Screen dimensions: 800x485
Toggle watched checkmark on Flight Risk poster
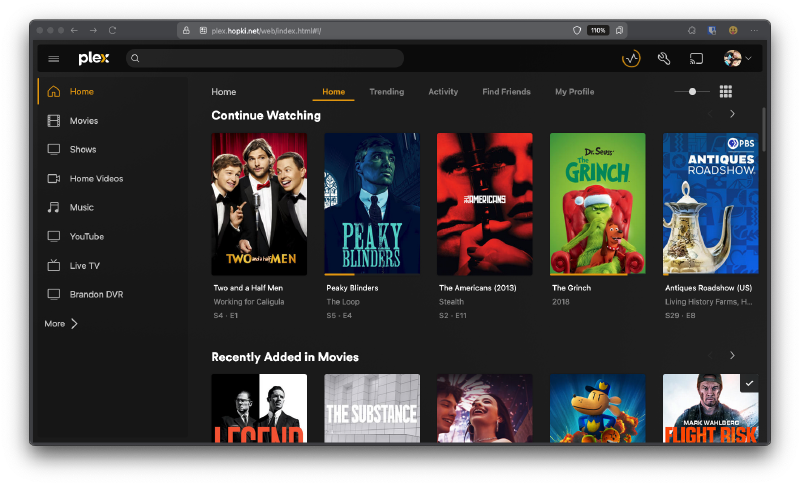pyautogui.click(x=749, y=383)
